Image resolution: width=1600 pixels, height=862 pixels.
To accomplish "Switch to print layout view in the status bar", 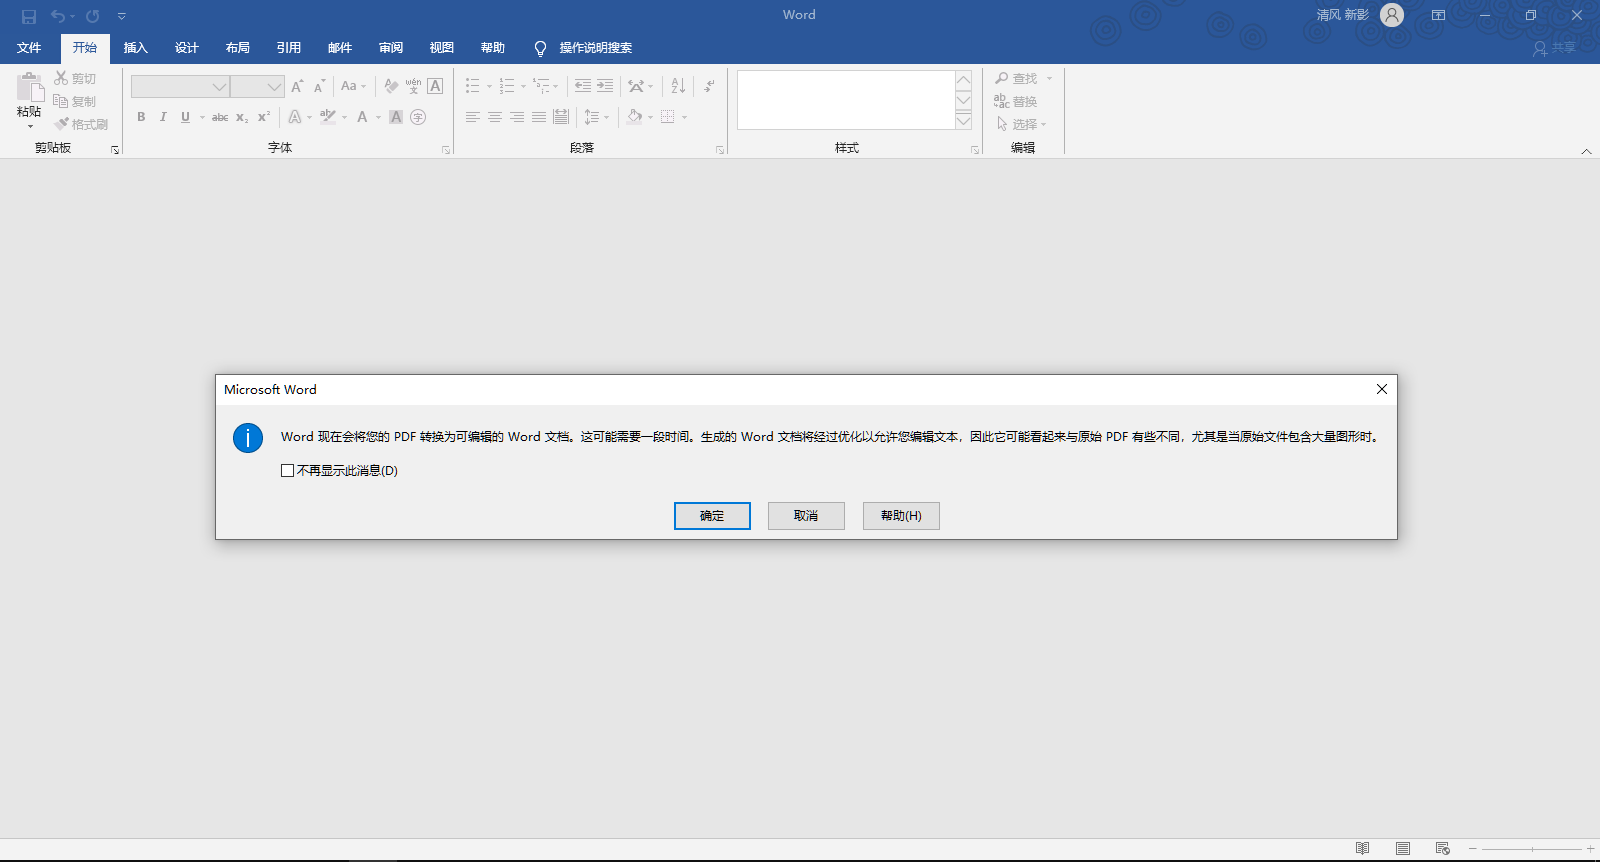I will click(x=1403, y=848).
